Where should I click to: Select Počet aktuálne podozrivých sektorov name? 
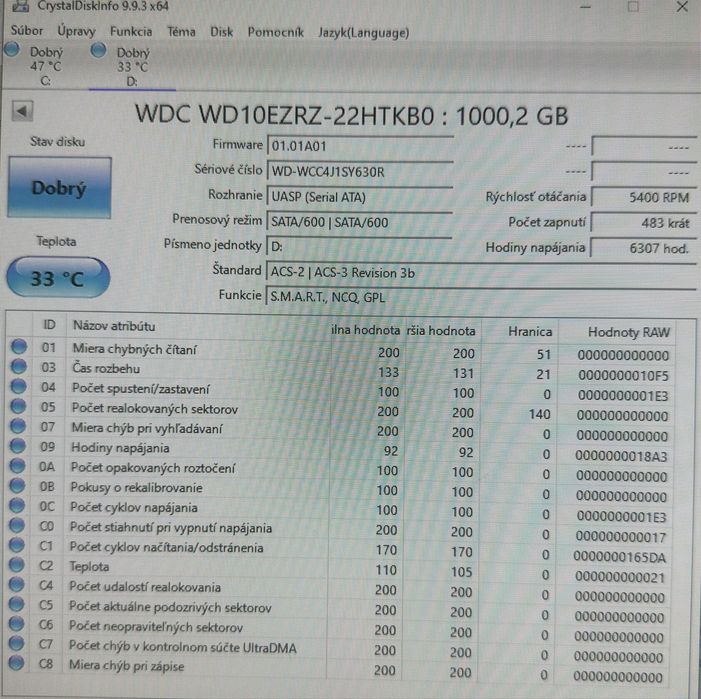[170, 607]
